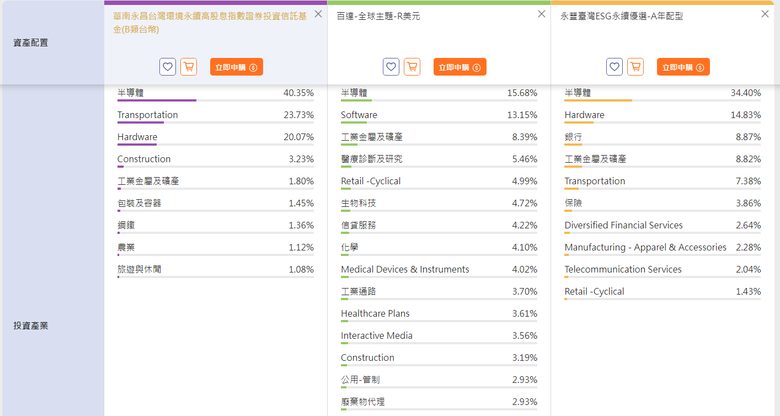The image size is (780, 416).
Task: Click the 1.80% 工業金屬及礦產 value
Action: click(x=301, y=181)
